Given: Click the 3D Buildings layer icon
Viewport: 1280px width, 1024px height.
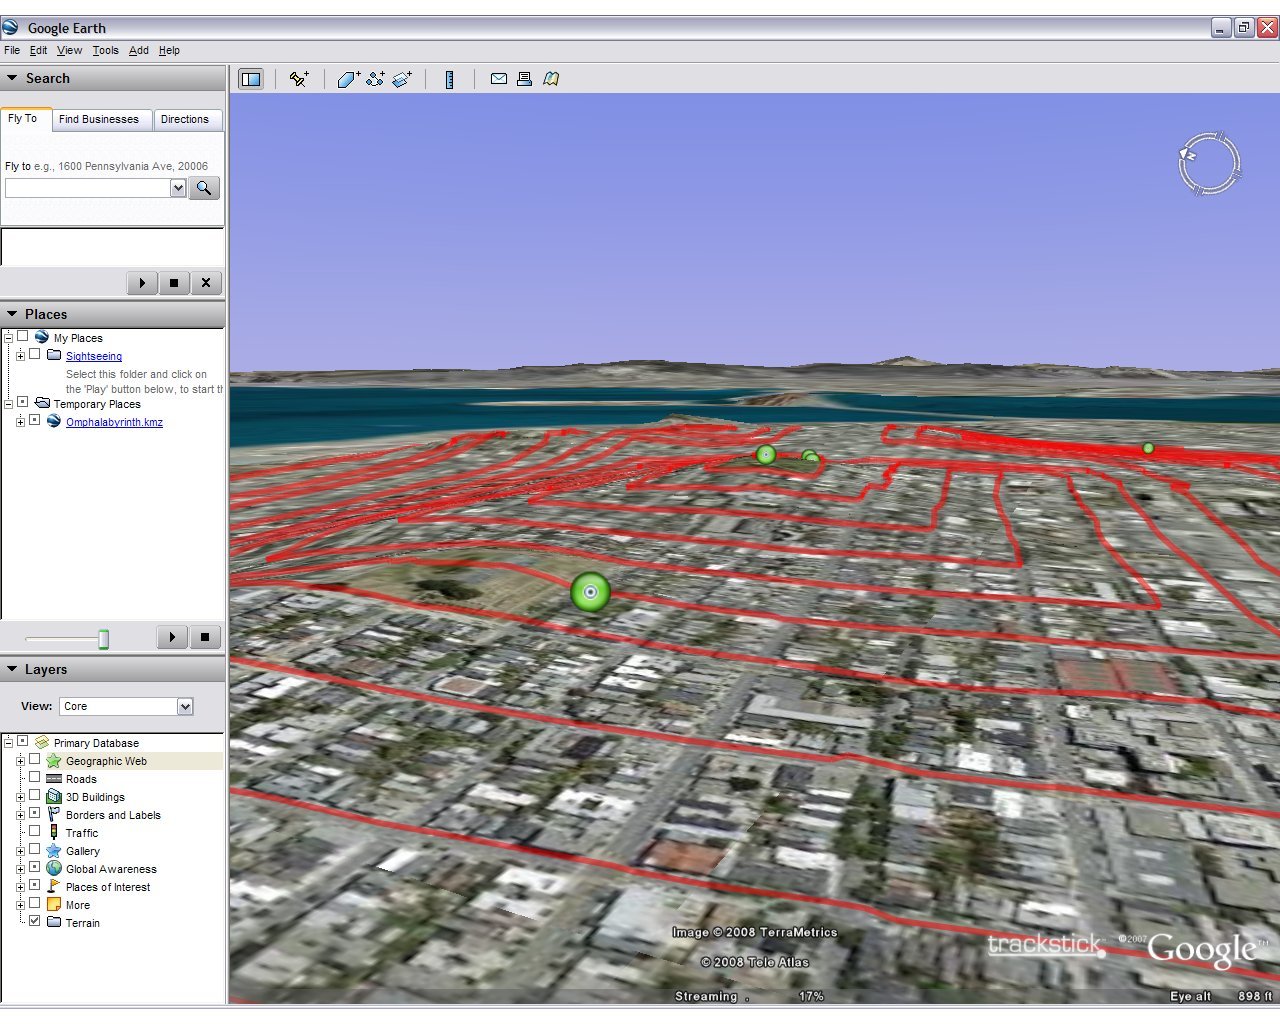Looking at the screenshot, I should pos(54,797).
